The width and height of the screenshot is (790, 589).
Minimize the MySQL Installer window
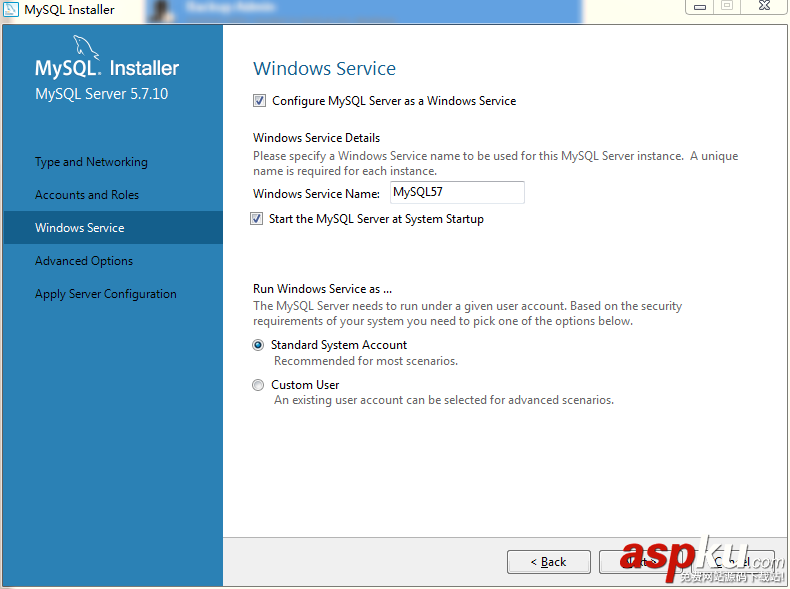tap(699, 7)
